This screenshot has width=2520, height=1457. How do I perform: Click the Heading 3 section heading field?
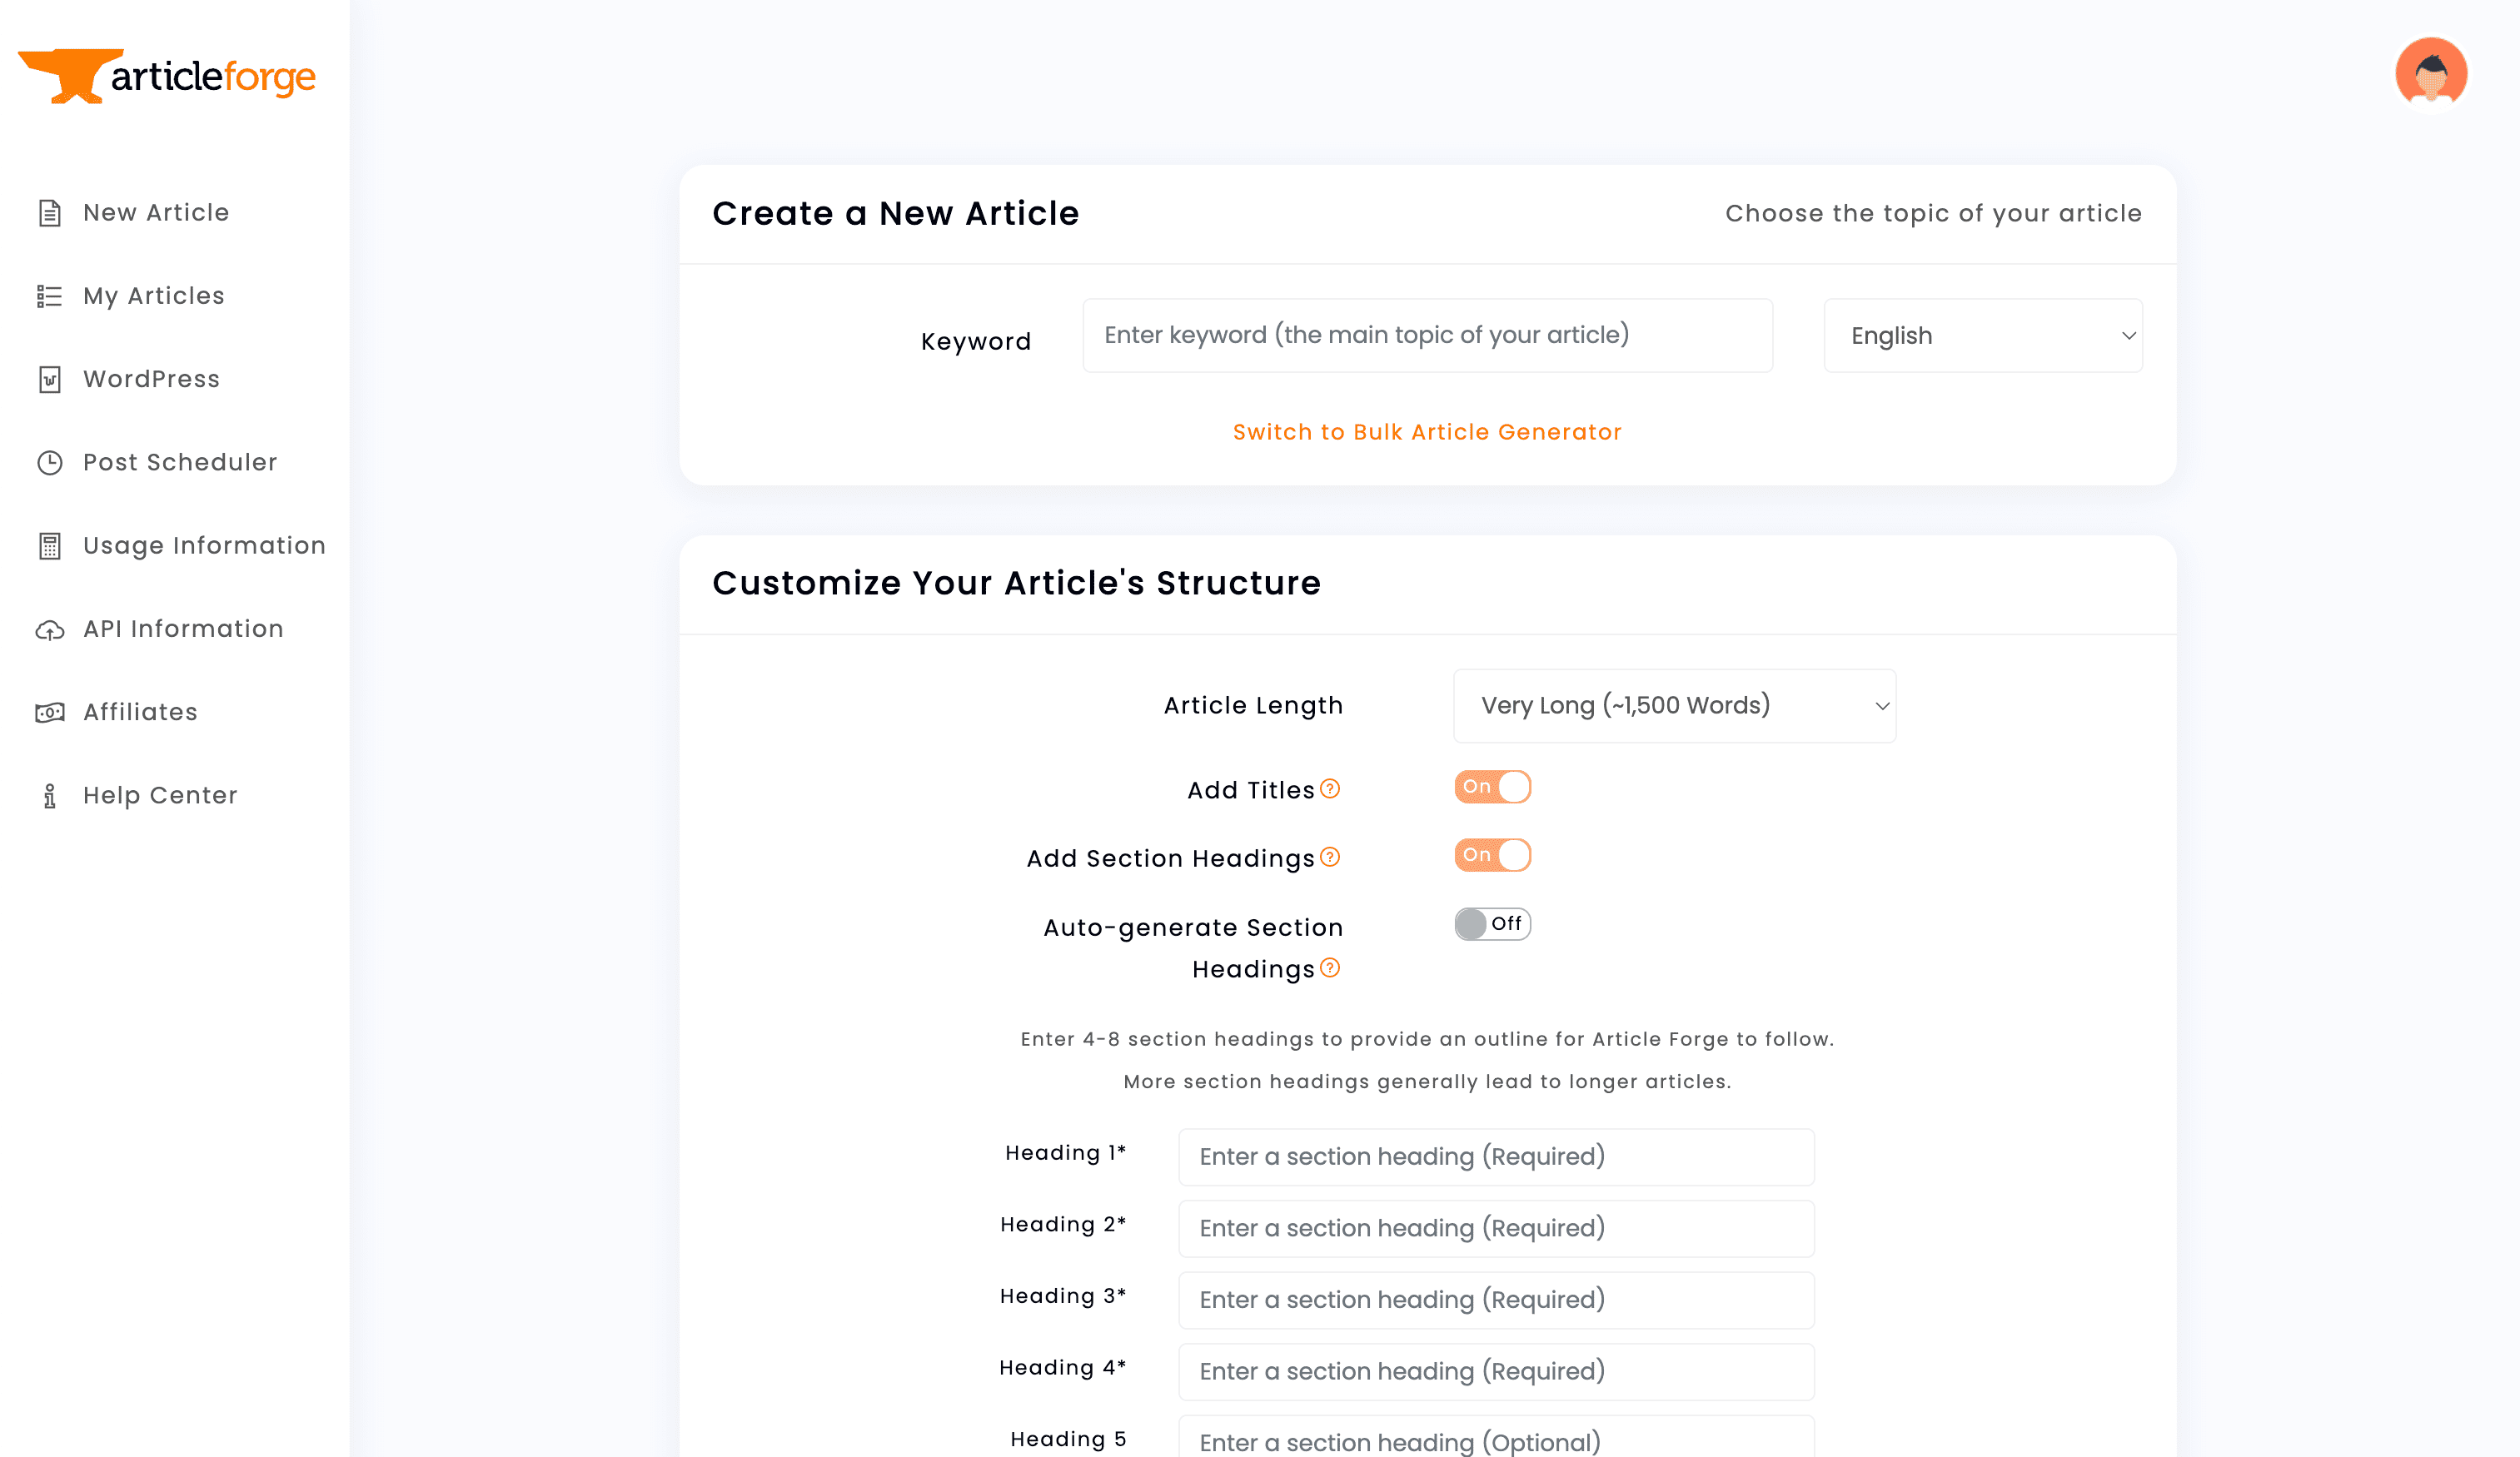tap(1496, 1299)
